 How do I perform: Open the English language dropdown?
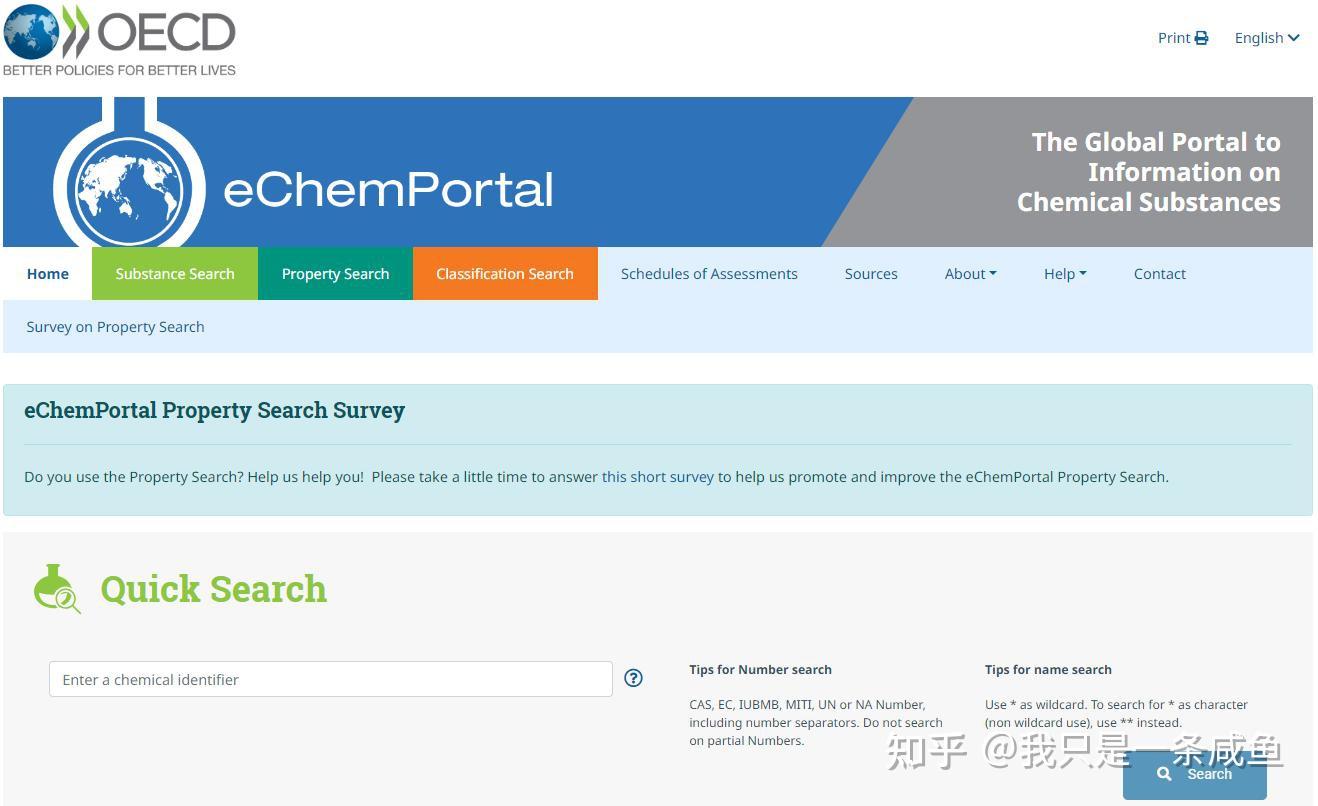(1267, 38)
